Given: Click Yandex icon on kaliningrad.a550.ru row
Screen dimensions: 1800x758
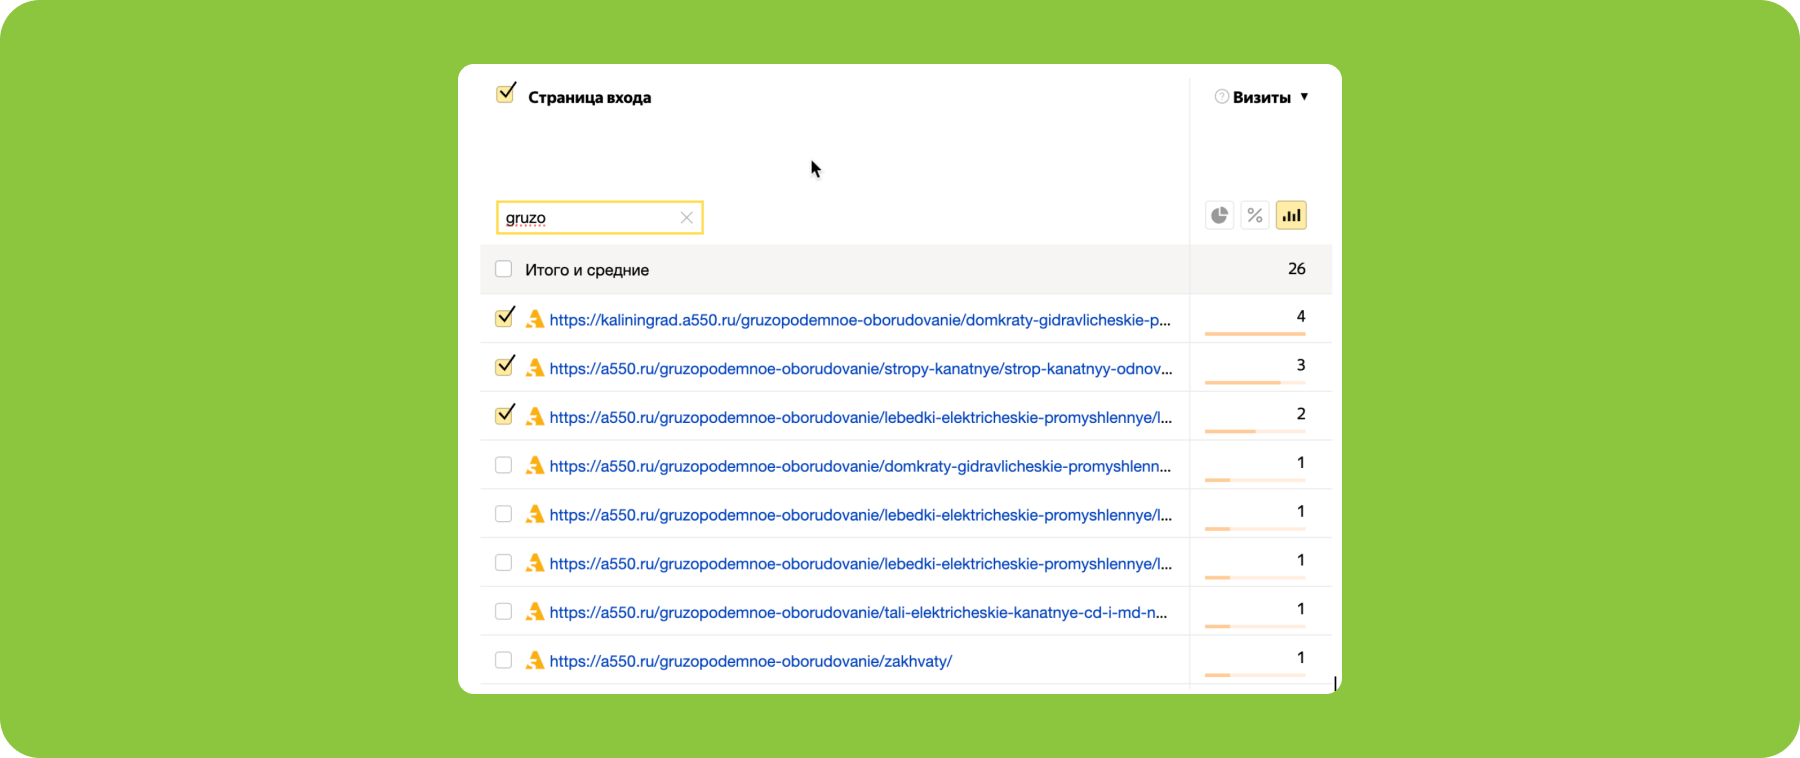Looking at the screenshot, I should pyautogui.click(x=535, y=320).
